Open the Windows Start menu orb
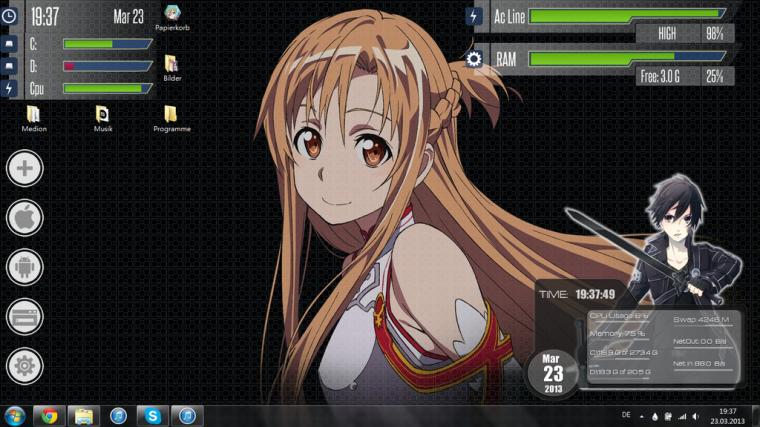Screen dimensions: 760x427 [15, 416]
